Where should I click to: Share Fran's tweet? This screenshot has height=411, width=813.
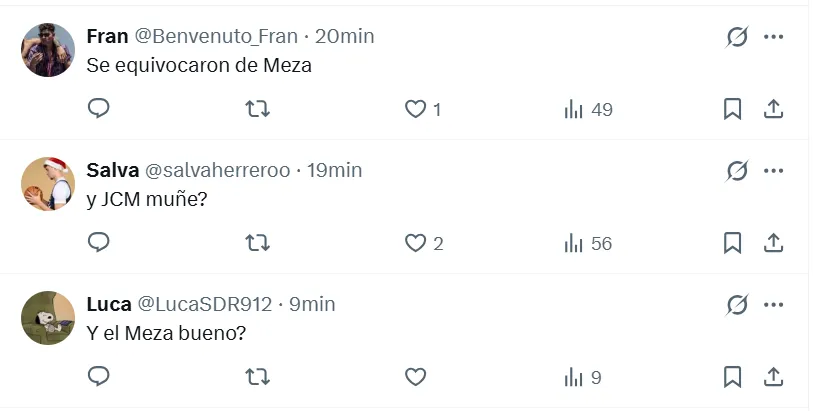(x=773, y=109)
